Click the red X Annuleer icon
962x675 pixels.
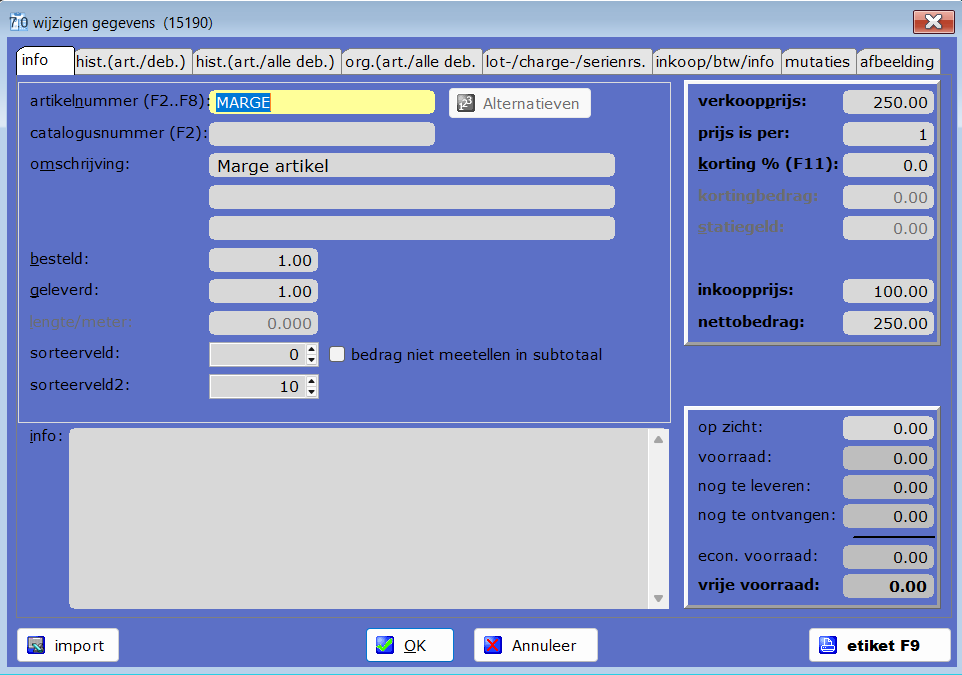pos(493,645)
